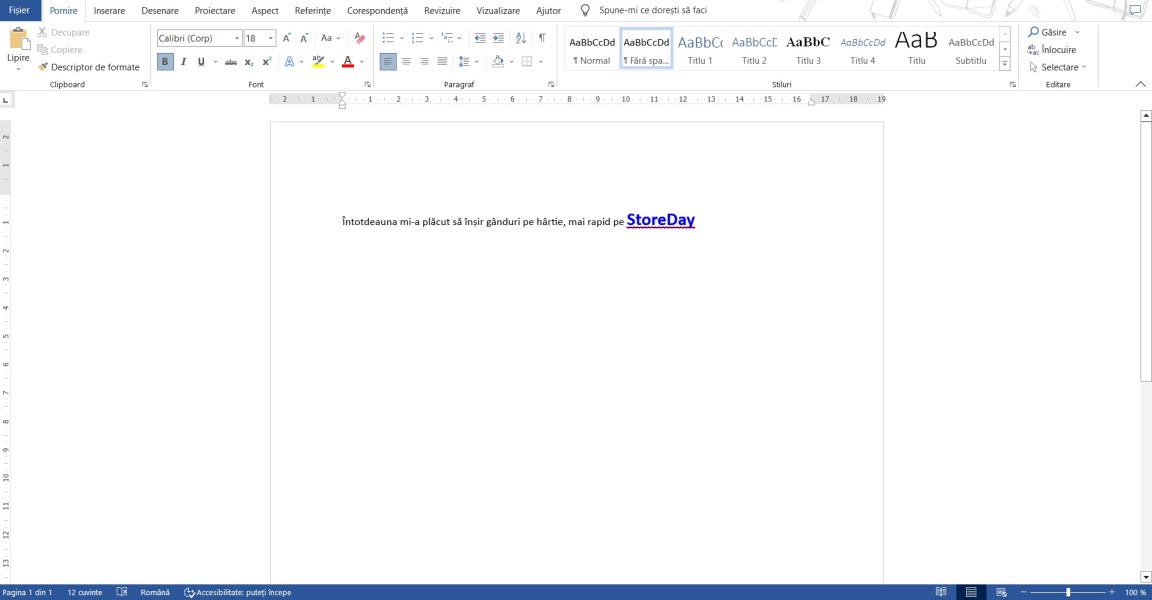Increase paragraph indent
This screenshot has height=600, width=1152.
tap(498, 38)
